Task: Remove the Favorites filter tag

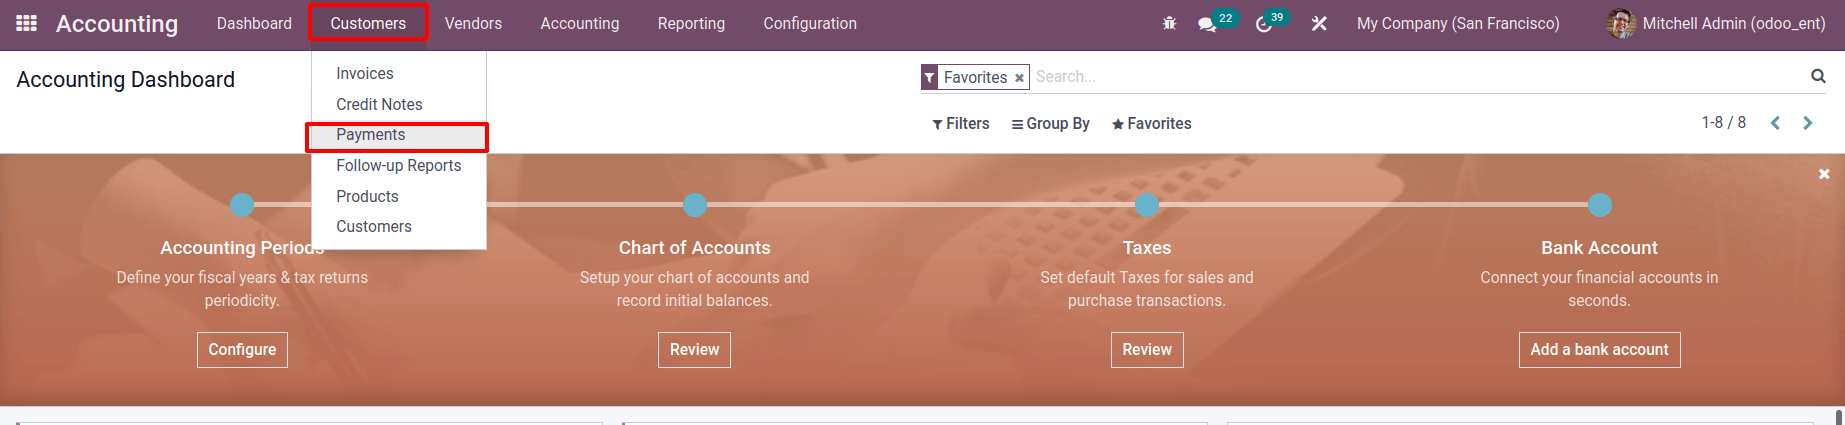Action: [x=1019, y=78]
